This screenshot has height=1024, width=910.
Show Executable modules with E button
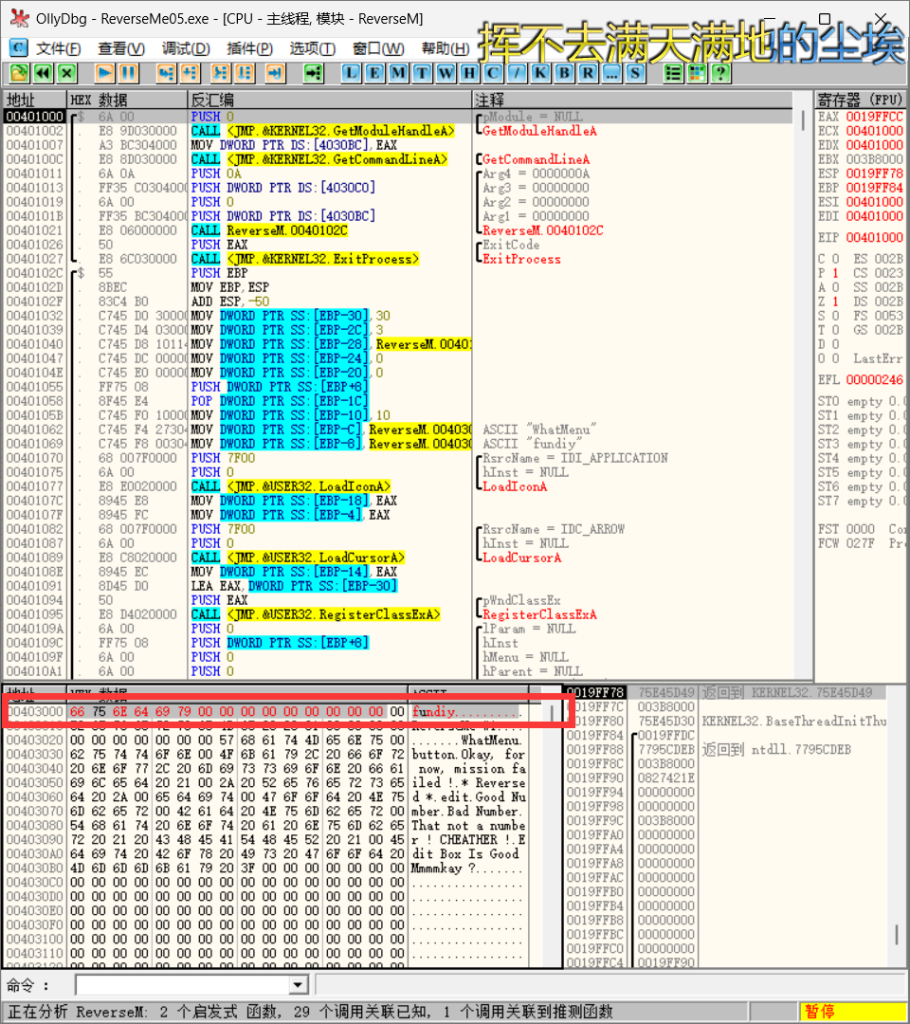tap(376, 73)
